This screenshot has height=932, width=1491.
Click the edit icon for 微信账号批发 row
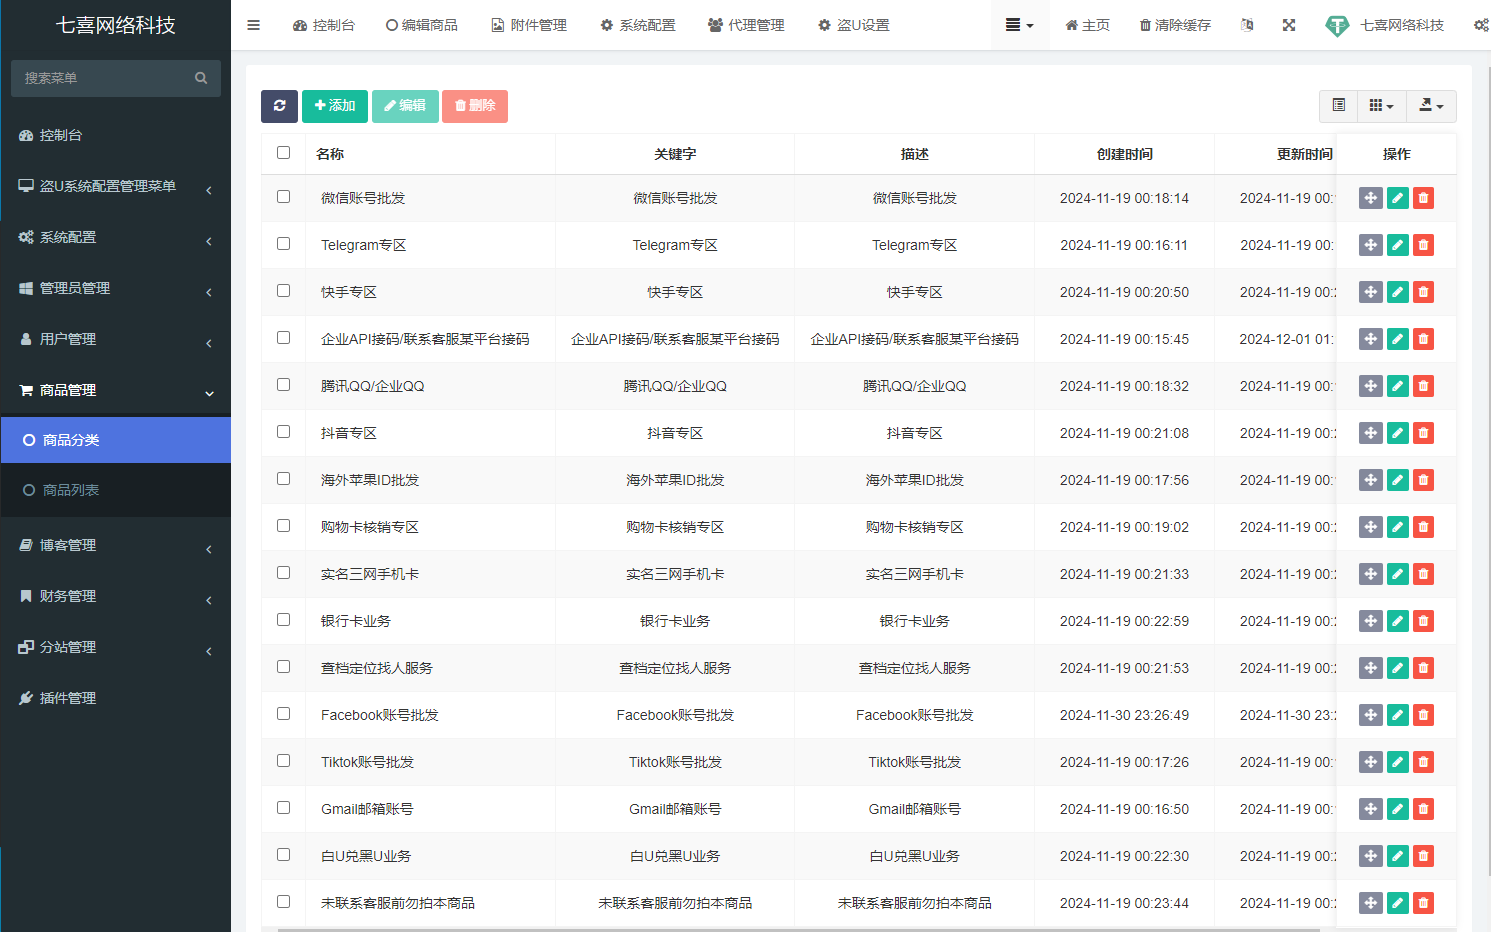point(1396,198)
